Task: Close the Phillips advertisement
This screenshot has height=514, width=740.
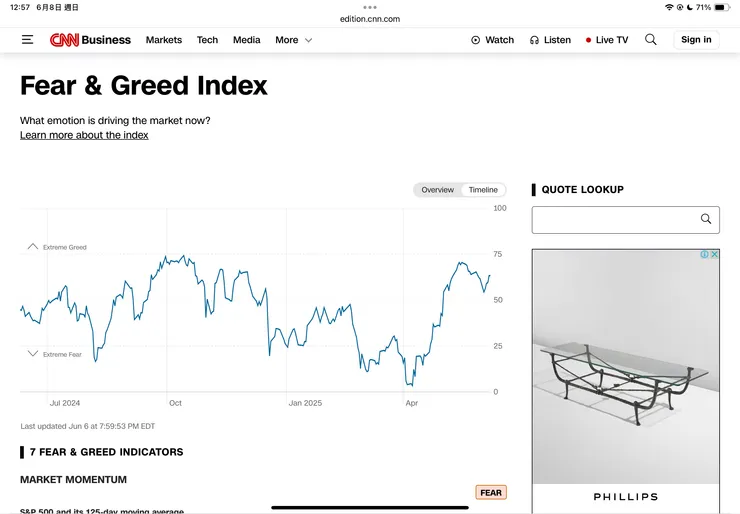Action: tap(714, 255)
